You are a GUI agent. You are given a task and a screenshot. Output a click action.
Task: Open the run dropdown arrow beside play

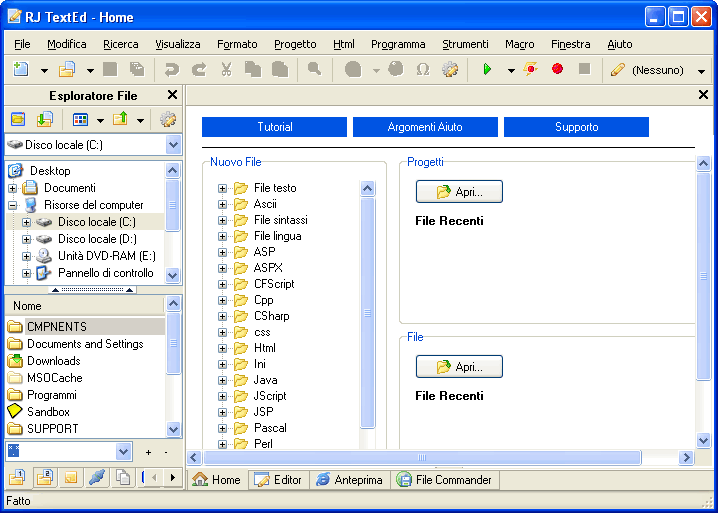pos(511,71)
